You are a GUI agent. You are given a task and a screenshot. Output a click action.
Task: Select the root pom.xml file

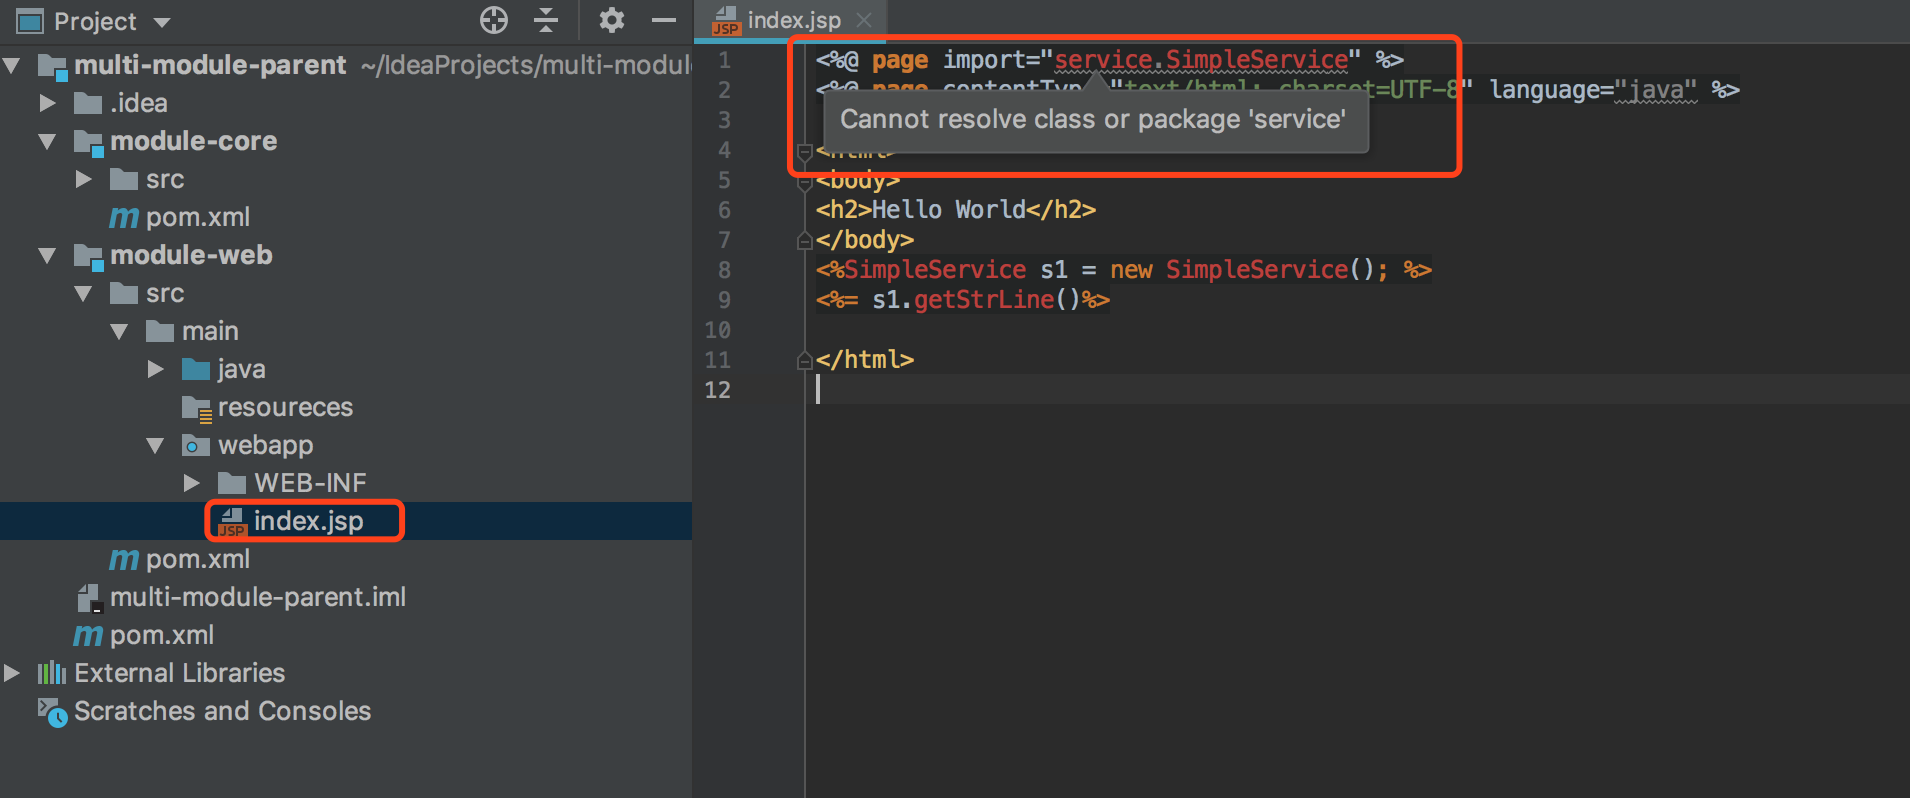pyautogui.click(x=162, y=635)
